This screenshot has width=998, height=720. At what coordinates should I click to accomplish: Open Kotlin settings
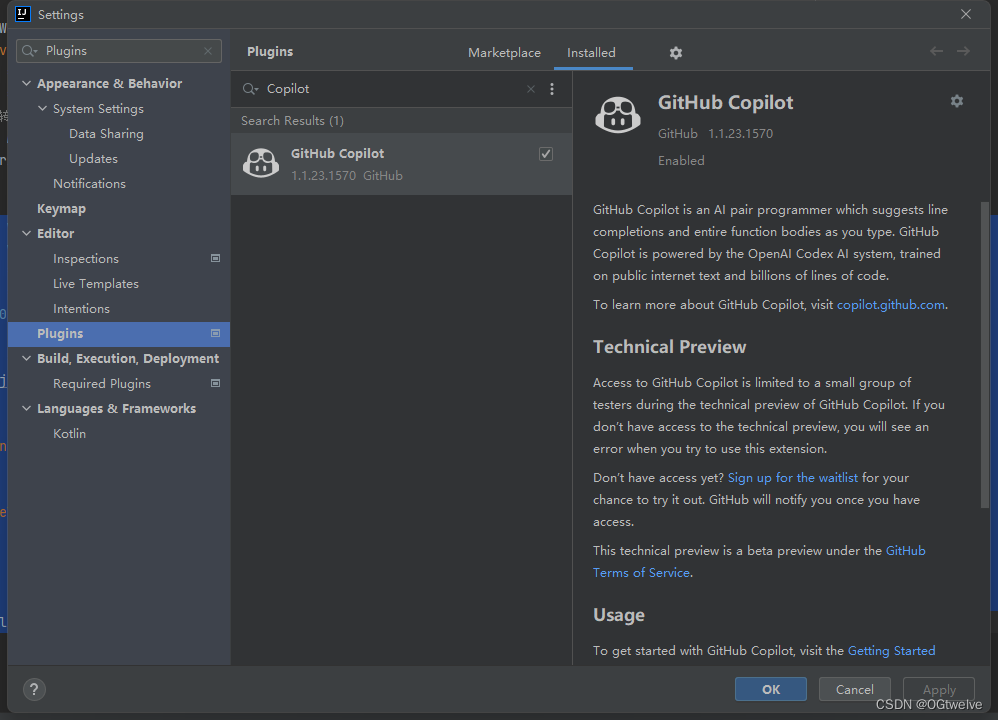[69, 434]
